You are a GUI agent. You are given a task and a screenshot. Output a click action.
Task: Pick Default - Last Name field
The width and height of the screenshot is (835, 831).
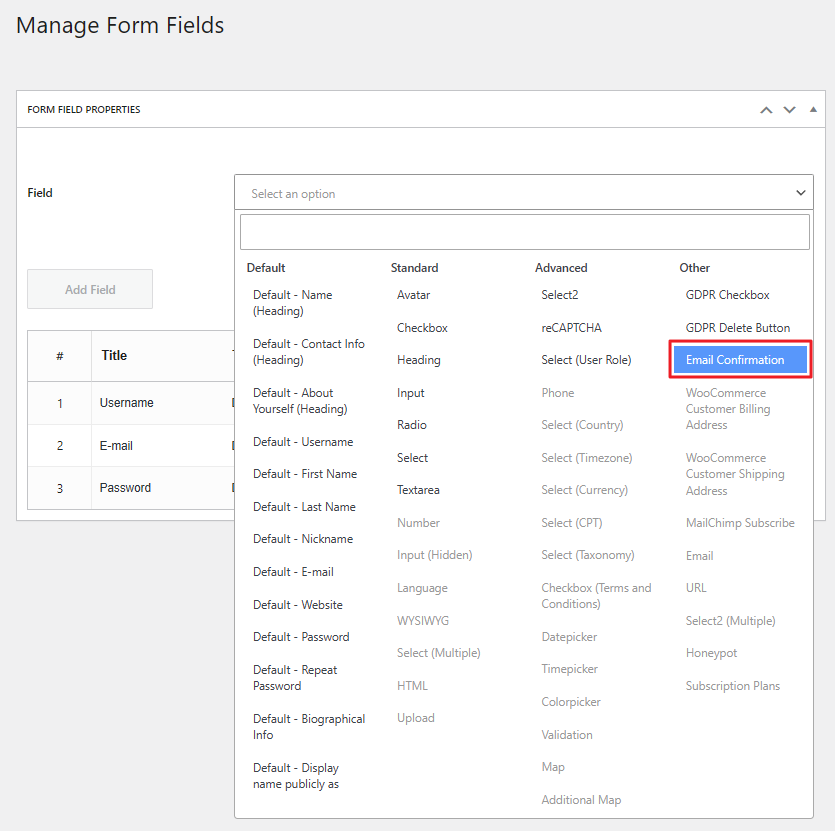304,507
